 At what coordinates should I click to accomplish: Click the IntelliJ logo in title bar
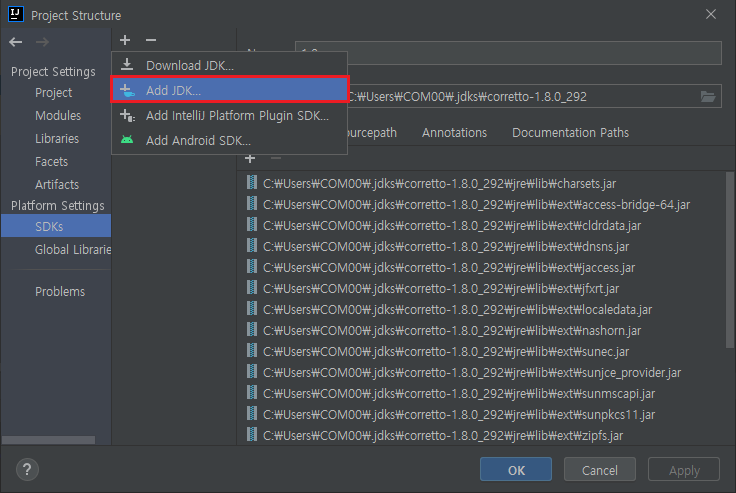pos(15,14)
